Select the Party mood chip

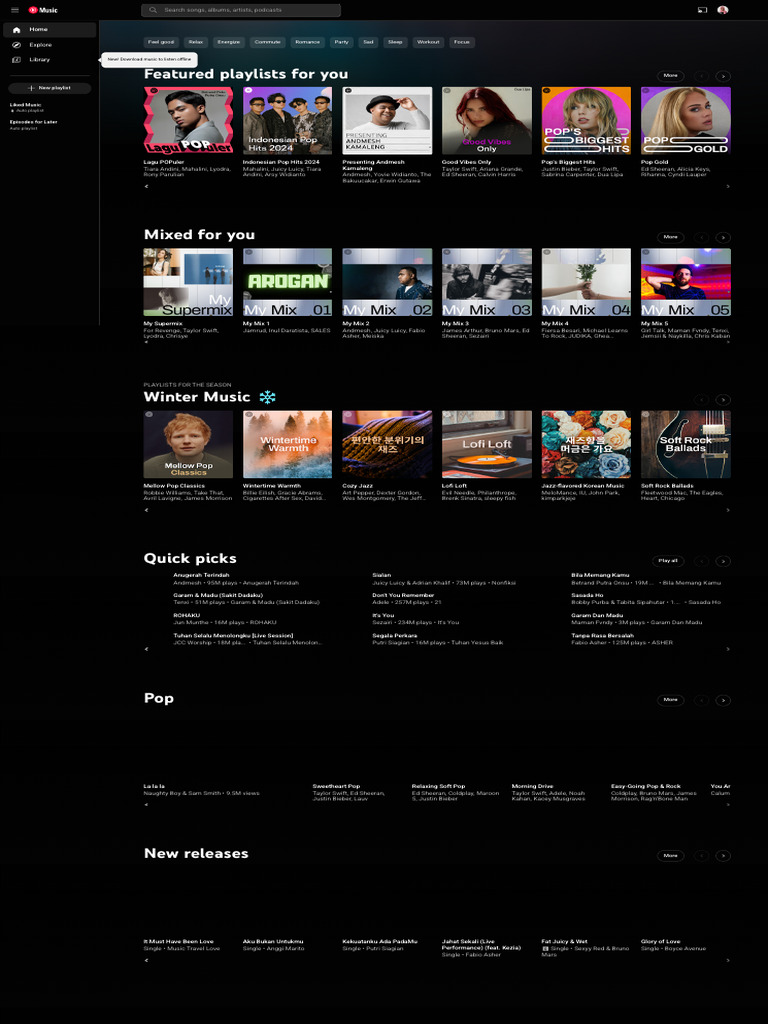coord(342,42)
